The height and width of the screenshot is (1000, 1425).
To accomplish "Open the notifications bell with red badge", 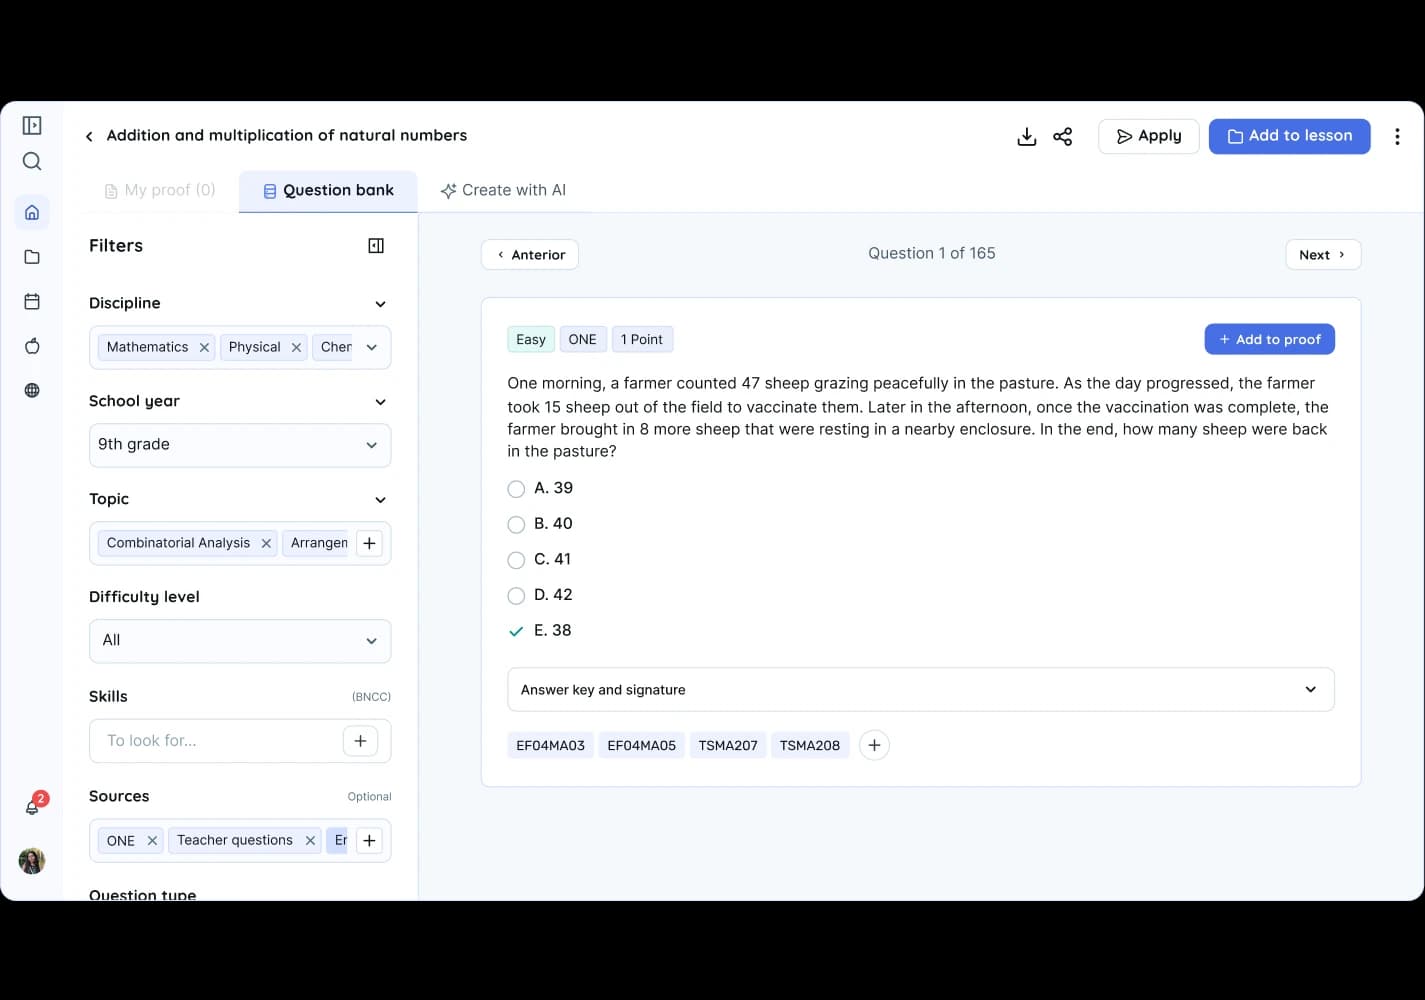I will tap(33, 806).
